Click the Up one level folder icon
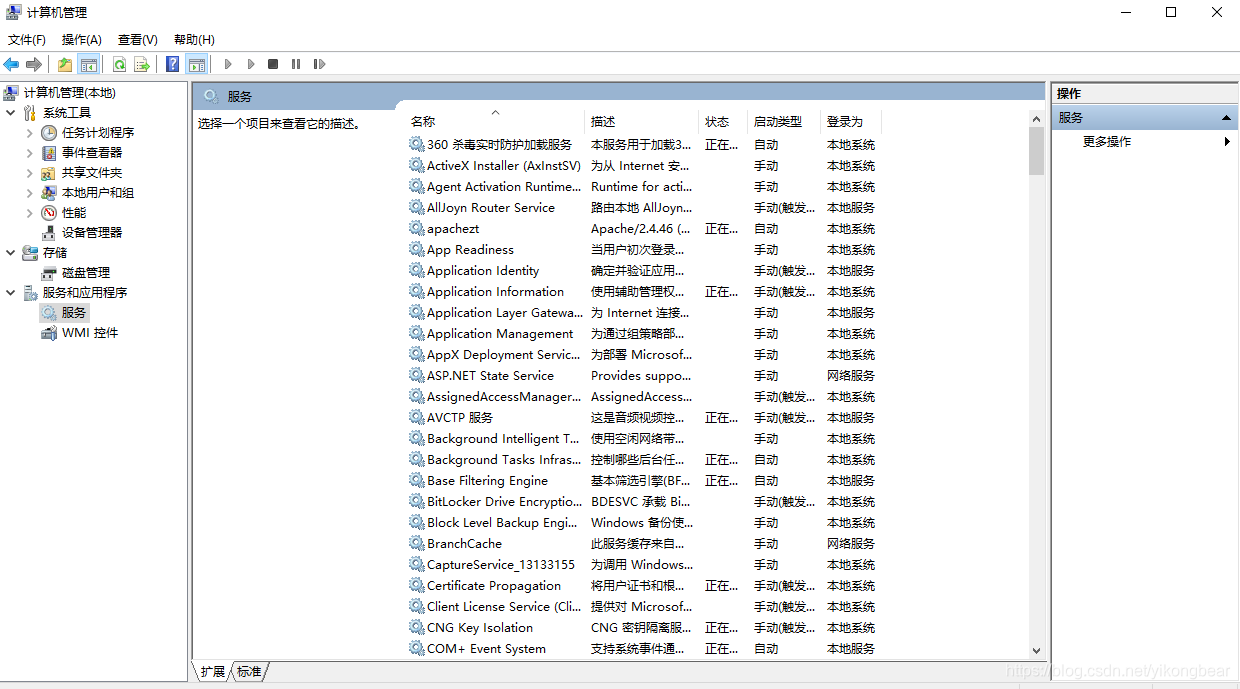The height and width of the screenshot is (689, 1240). pyautogui.click(x=65, y=64)
